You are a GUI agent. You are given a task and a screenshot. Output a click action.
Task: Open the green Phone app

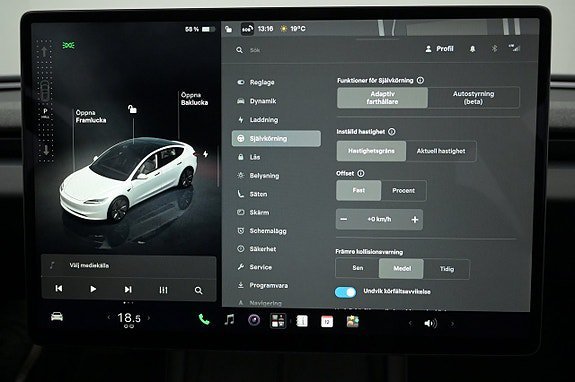click(x=204, y=319)
